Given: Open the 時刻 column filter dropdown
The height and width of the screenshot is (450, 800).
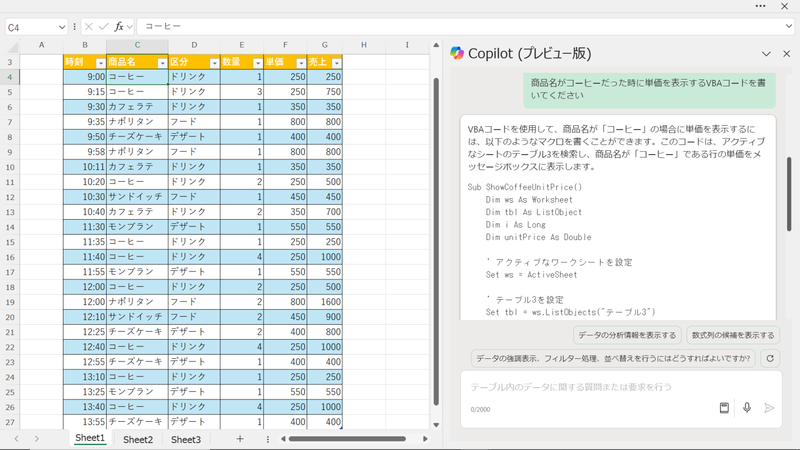Looking at the screenshot, I should coord(101,63).
